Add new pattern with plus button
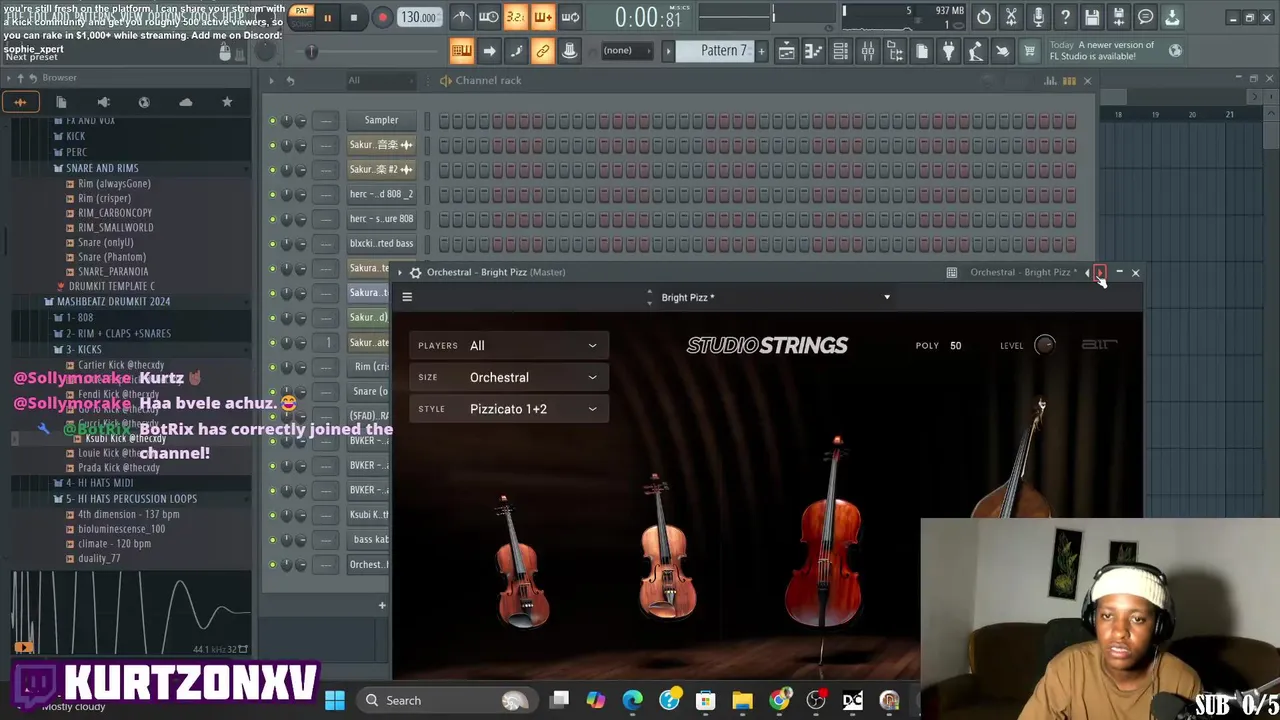The image size is (1280, 720). pos(762,51)
